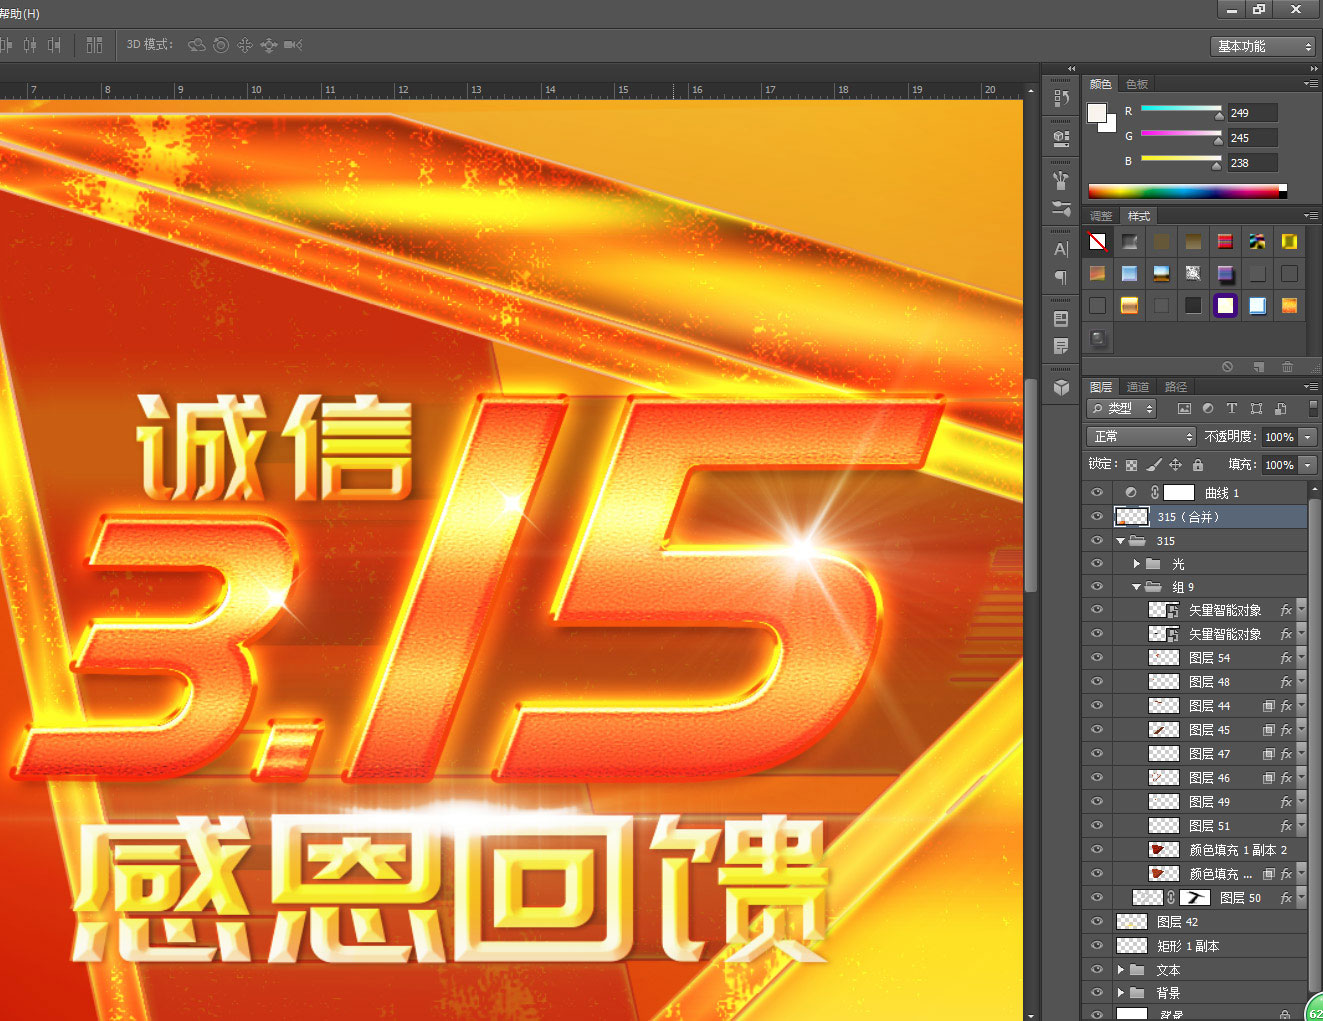The width and height of the screenshot is (1323, 1021).
Task: Switch to the 样式 tab
Action: point(1139,216)
